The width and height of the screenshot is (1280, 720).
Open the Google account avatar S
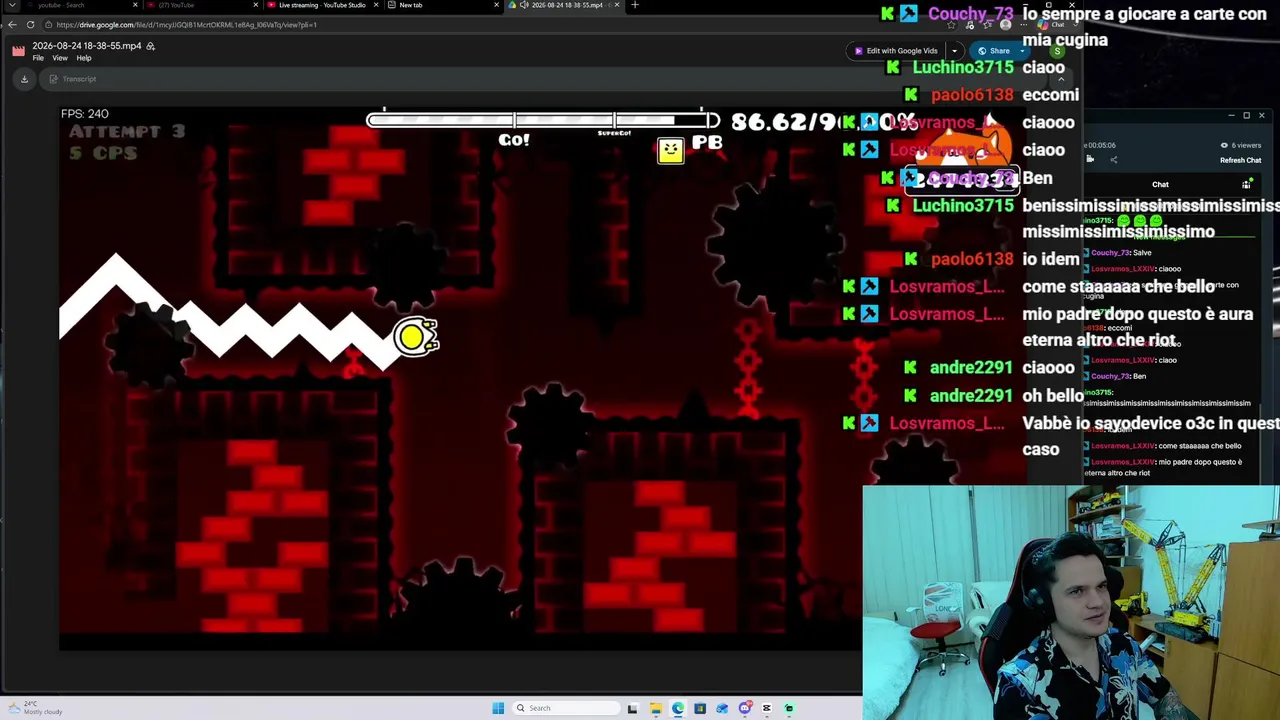click(x=1057, y=51)
